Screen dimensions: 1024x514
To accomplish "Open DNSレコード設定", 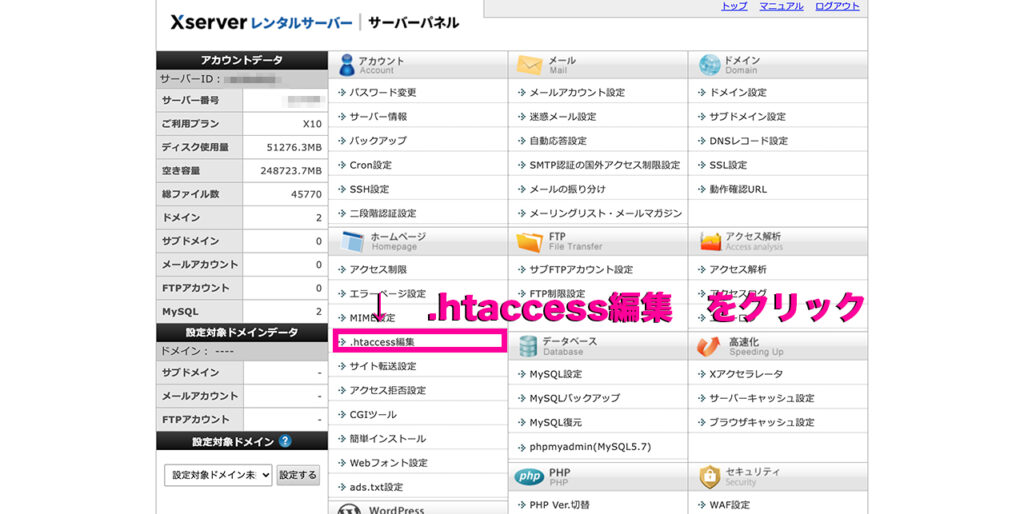I will [748, 140].
